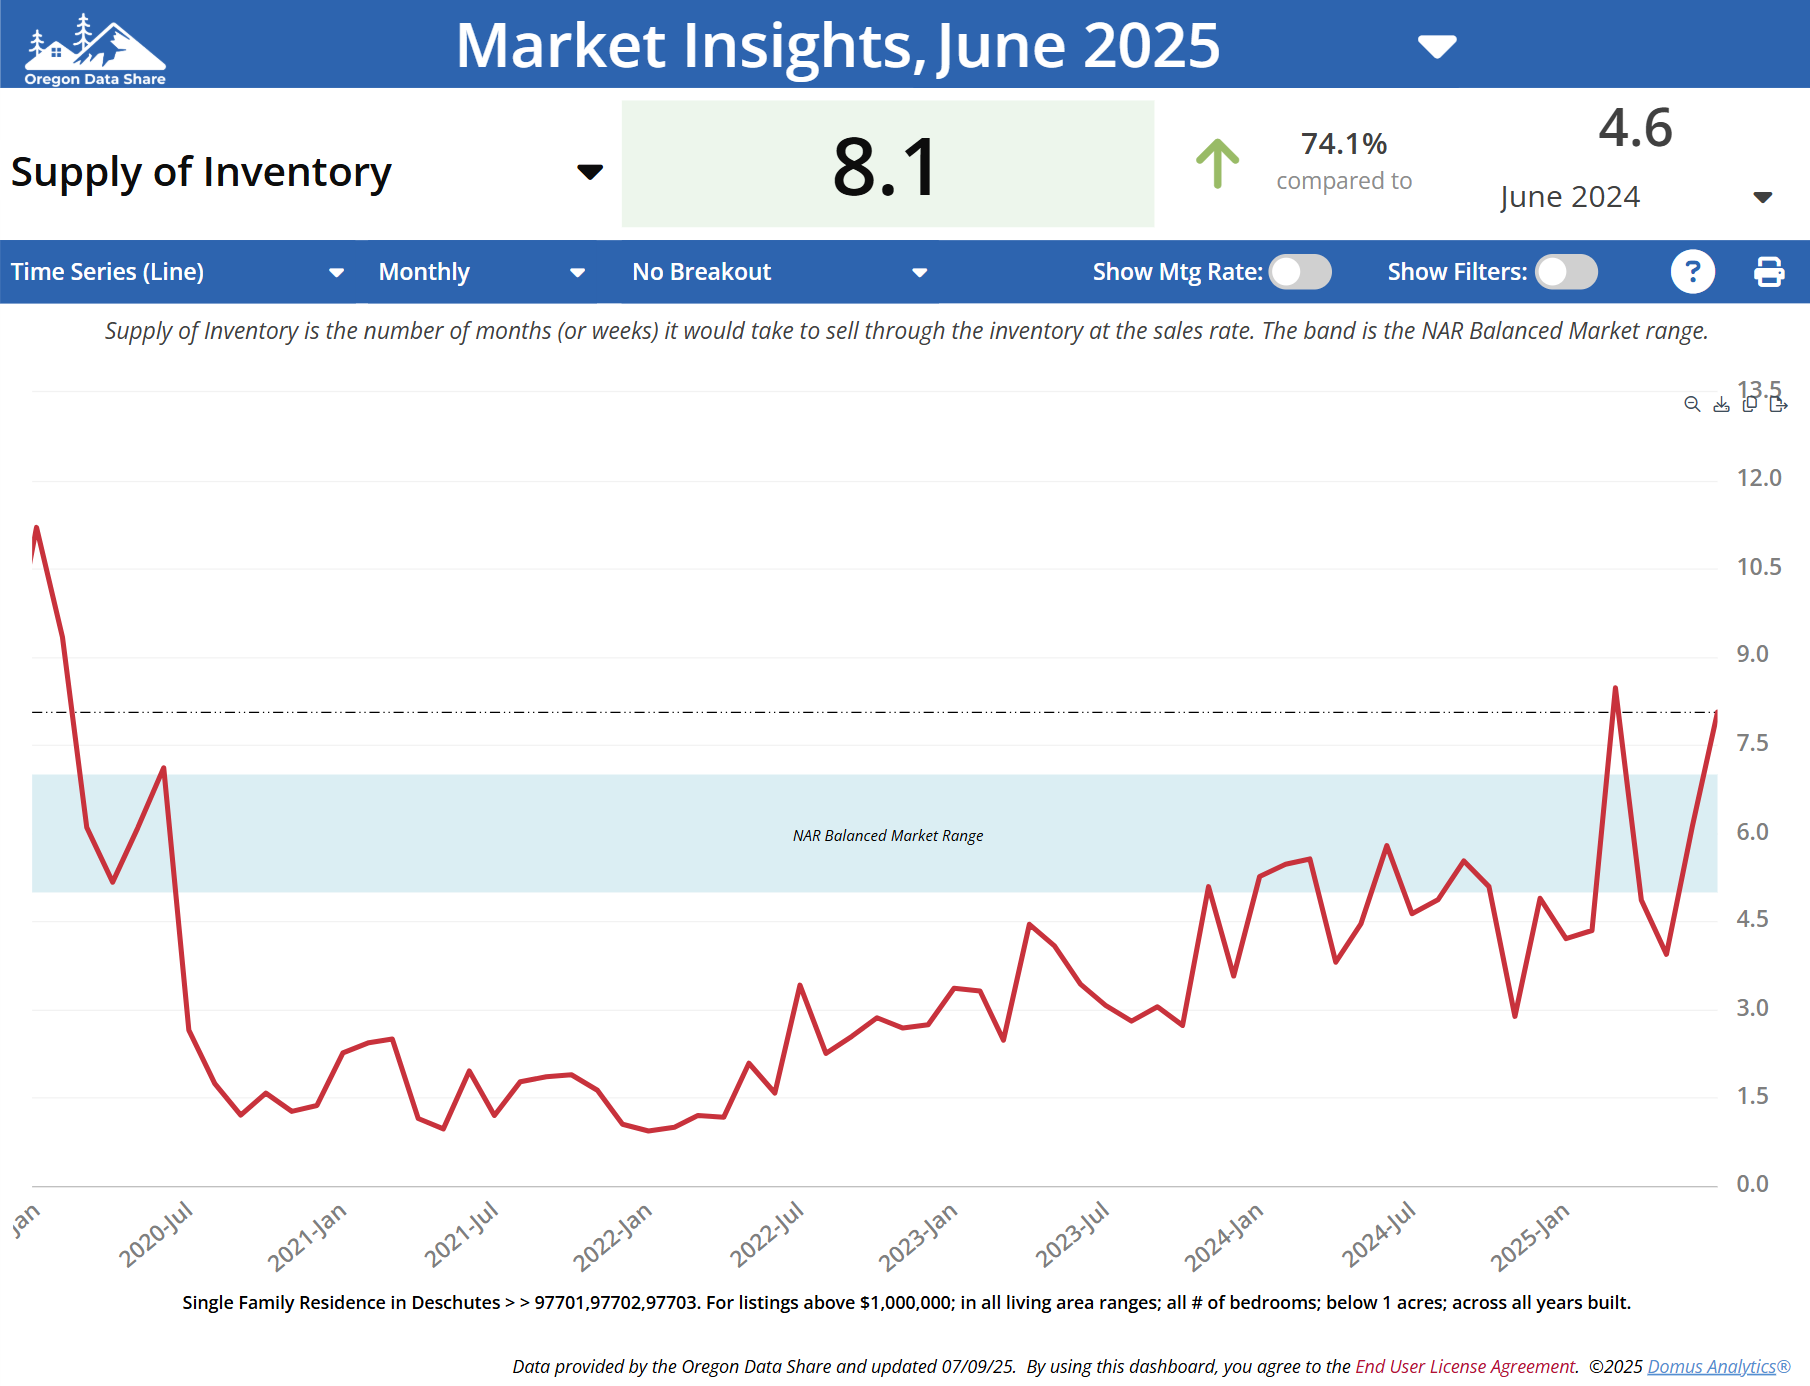Expand the Time Series (Line) chart type dropdown
The image size is (1810, 1386).
[x=336, y=272]
